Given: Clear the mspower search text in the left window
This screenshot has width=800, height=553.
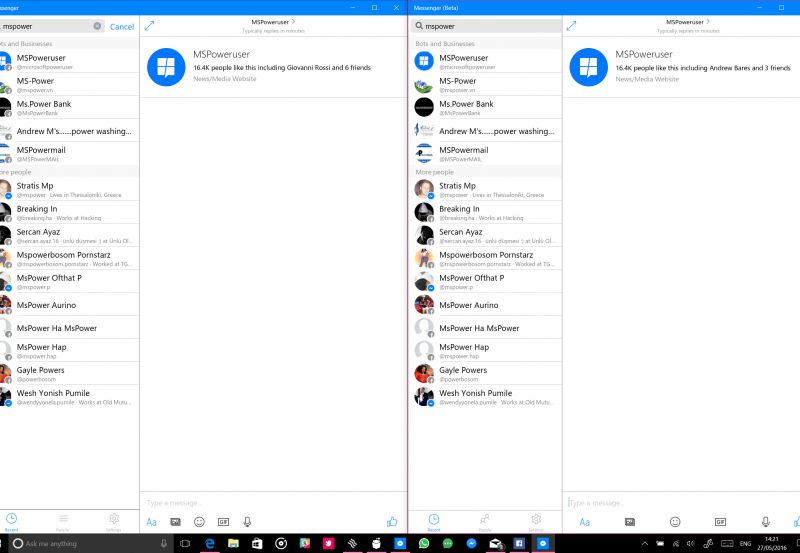Looking at the screenshot, I should (97, 26).
